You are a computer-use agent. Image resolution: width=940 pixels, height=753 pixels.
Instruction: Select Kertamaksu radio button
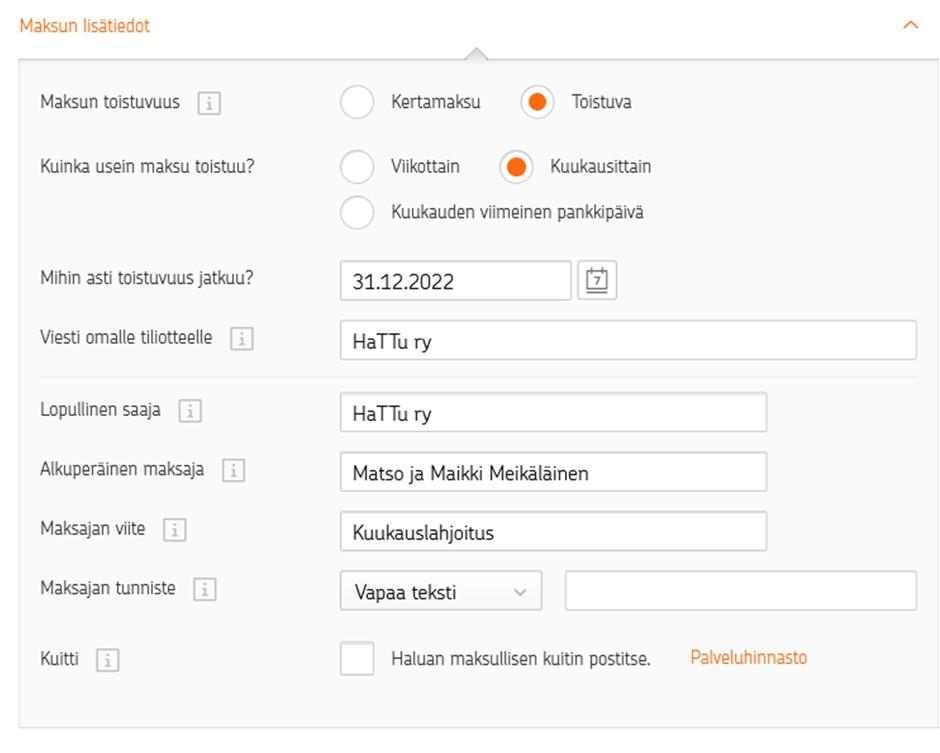point(357,103)
